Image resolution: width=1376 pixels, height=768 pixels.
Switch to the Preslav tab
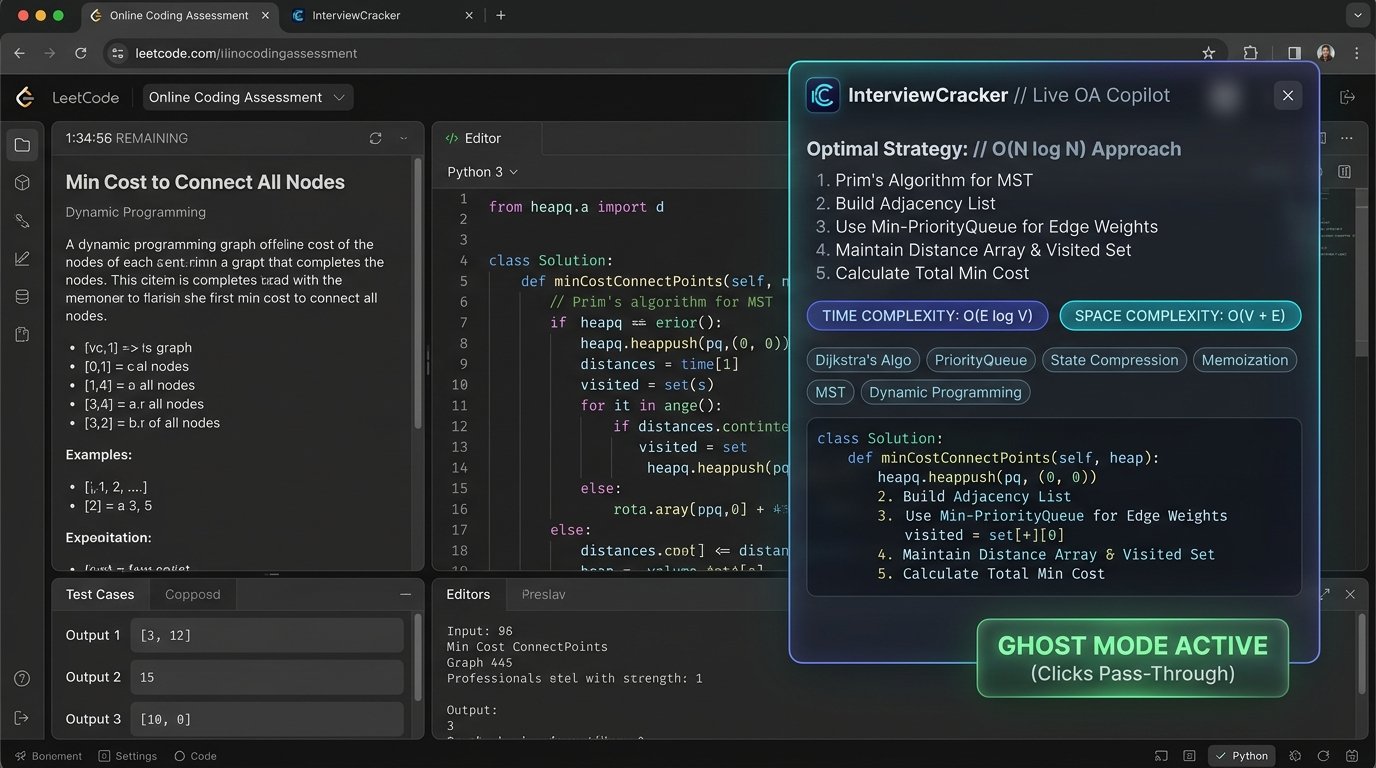pyautogui.click(x=543, y=594)
